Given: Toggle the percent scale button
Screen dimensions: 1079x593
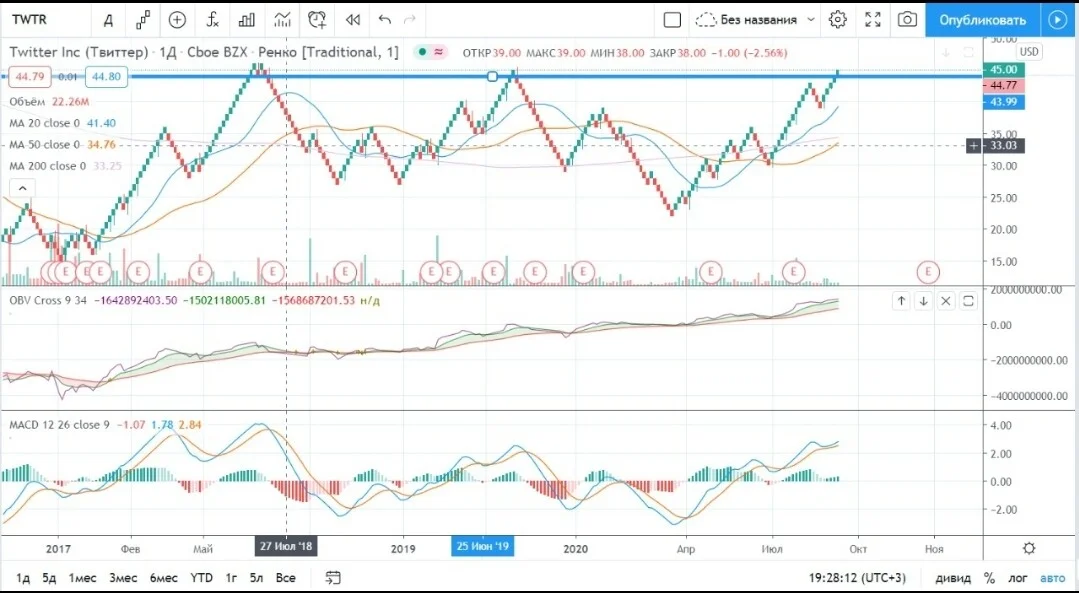Looking at the screenshot, I should [990, 578].
